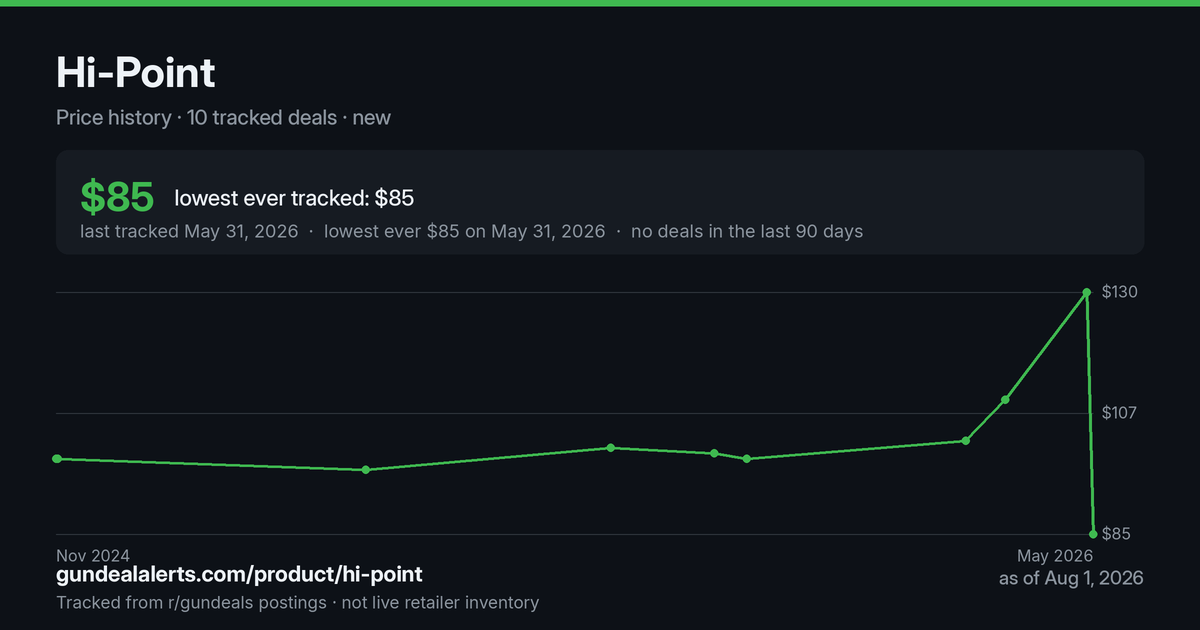Click the data point where the steep rise begins
Screen dimensions: 1200x630
966,441
